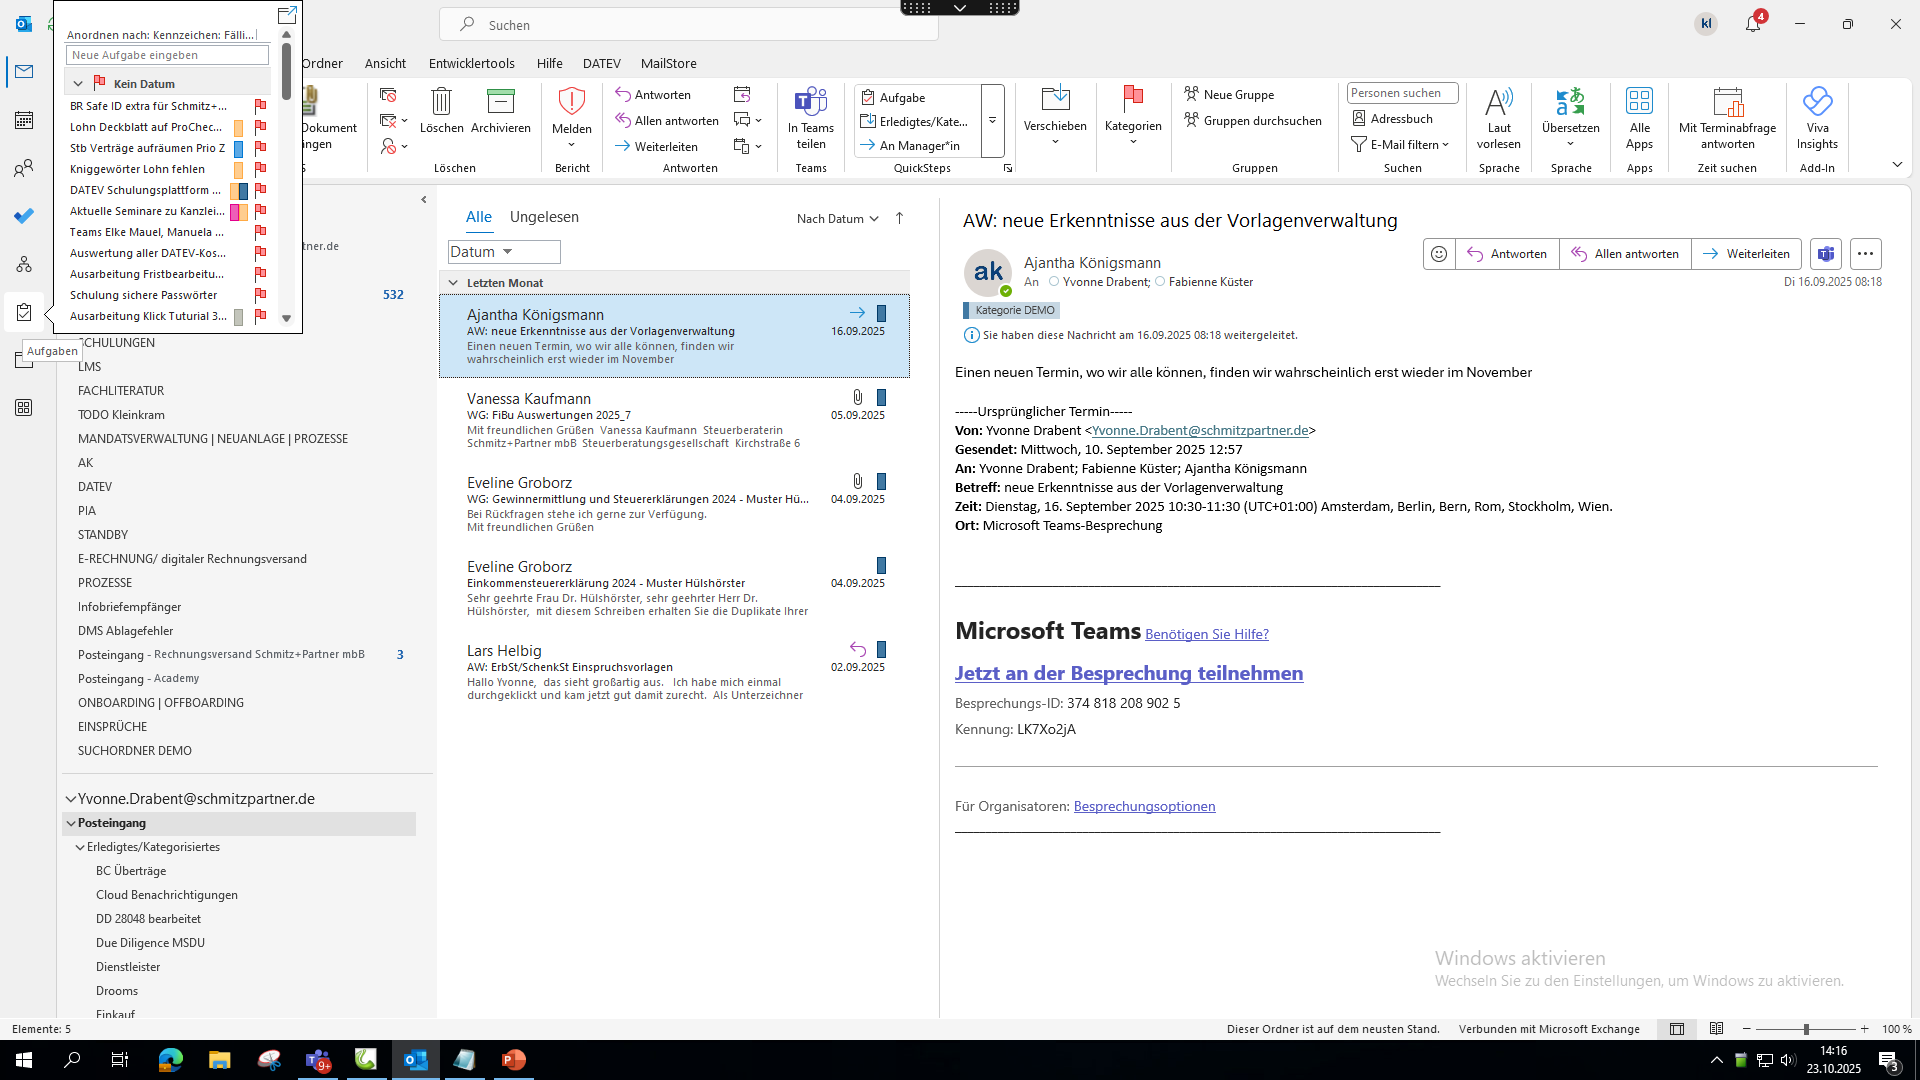The height and width of the screenshot is (1080, 1920).
Task: Collapse the ribbon with the chevron
Action: (x=1897, y=165)
